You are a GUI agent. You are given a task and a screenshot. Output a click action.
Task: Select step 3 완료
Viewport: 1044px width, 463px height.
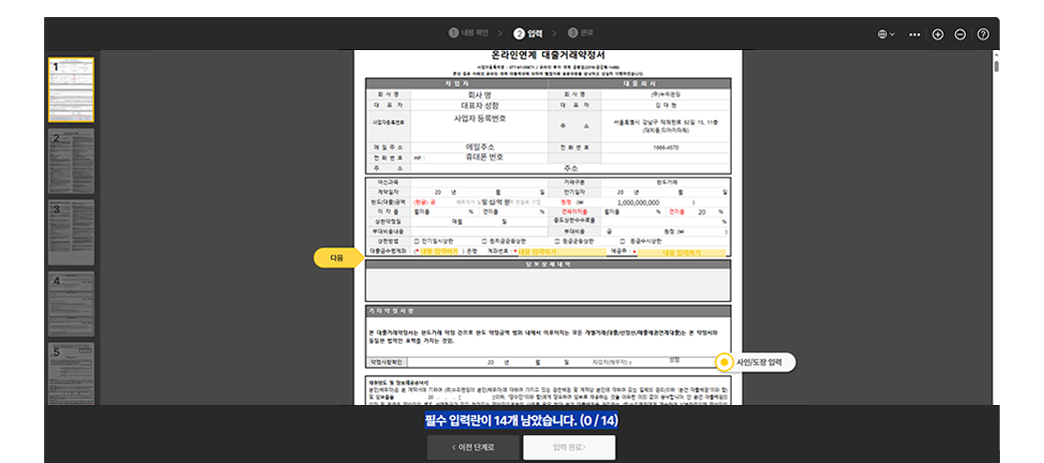click(580, 33)
